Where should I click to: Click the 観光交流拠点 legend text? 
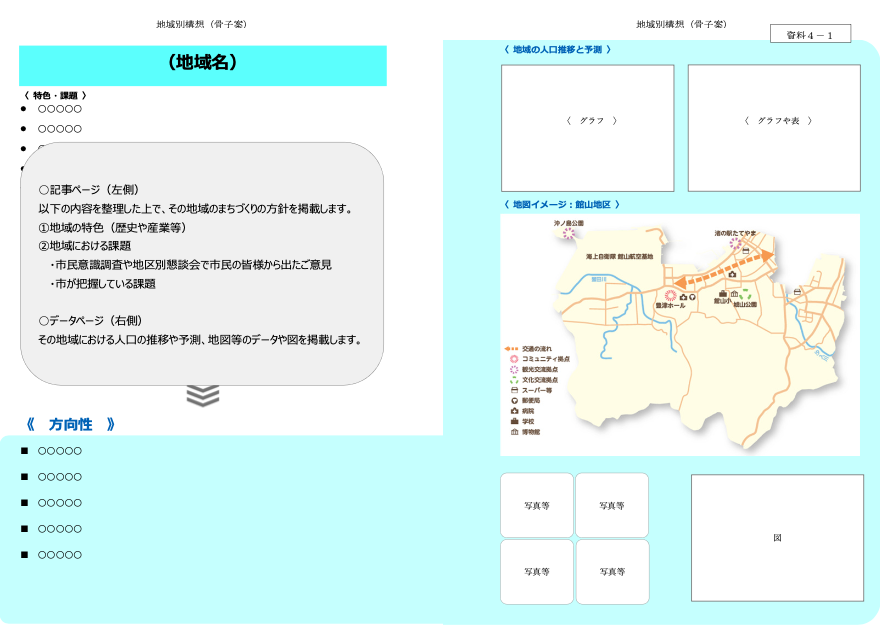point(540,370)
